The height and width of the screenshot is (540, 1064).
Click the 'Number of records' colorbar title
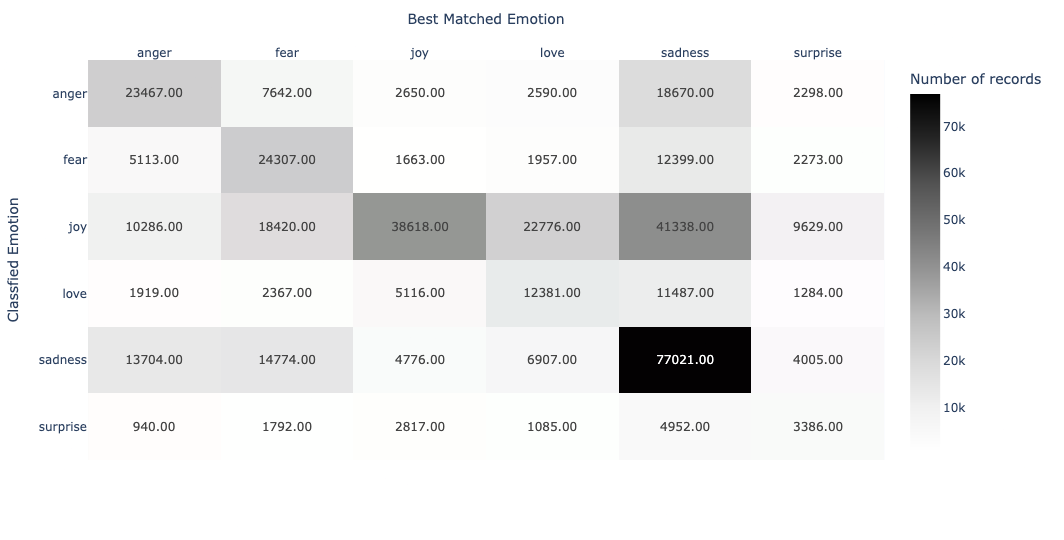click(975, 79)
